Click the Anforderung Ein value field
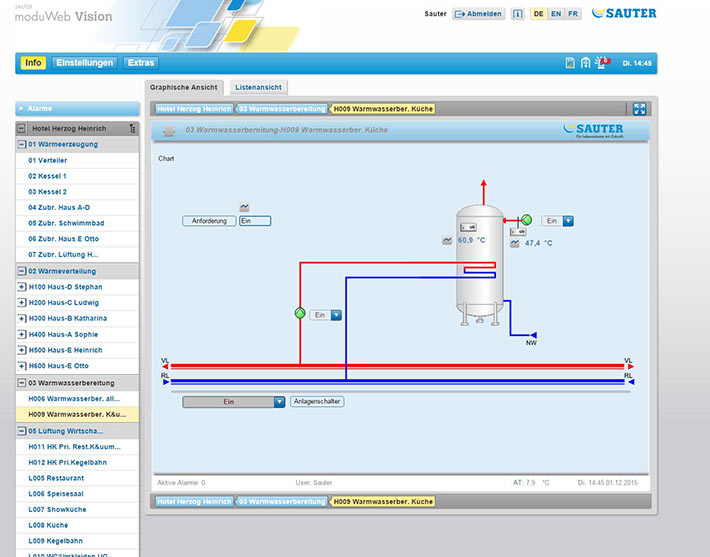 255,221
